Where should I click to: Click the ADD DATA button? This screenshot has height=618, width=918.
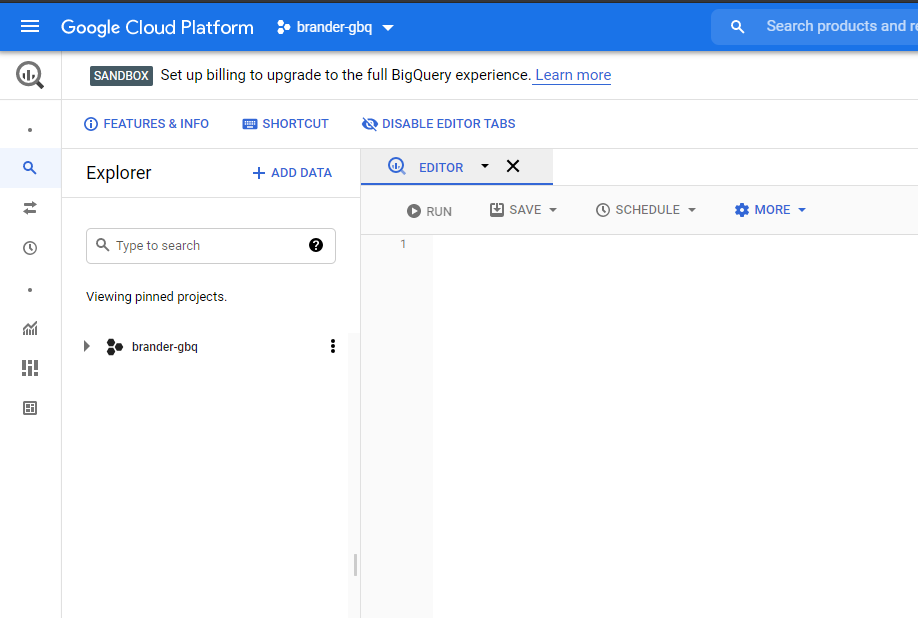(x=292, y=173)
